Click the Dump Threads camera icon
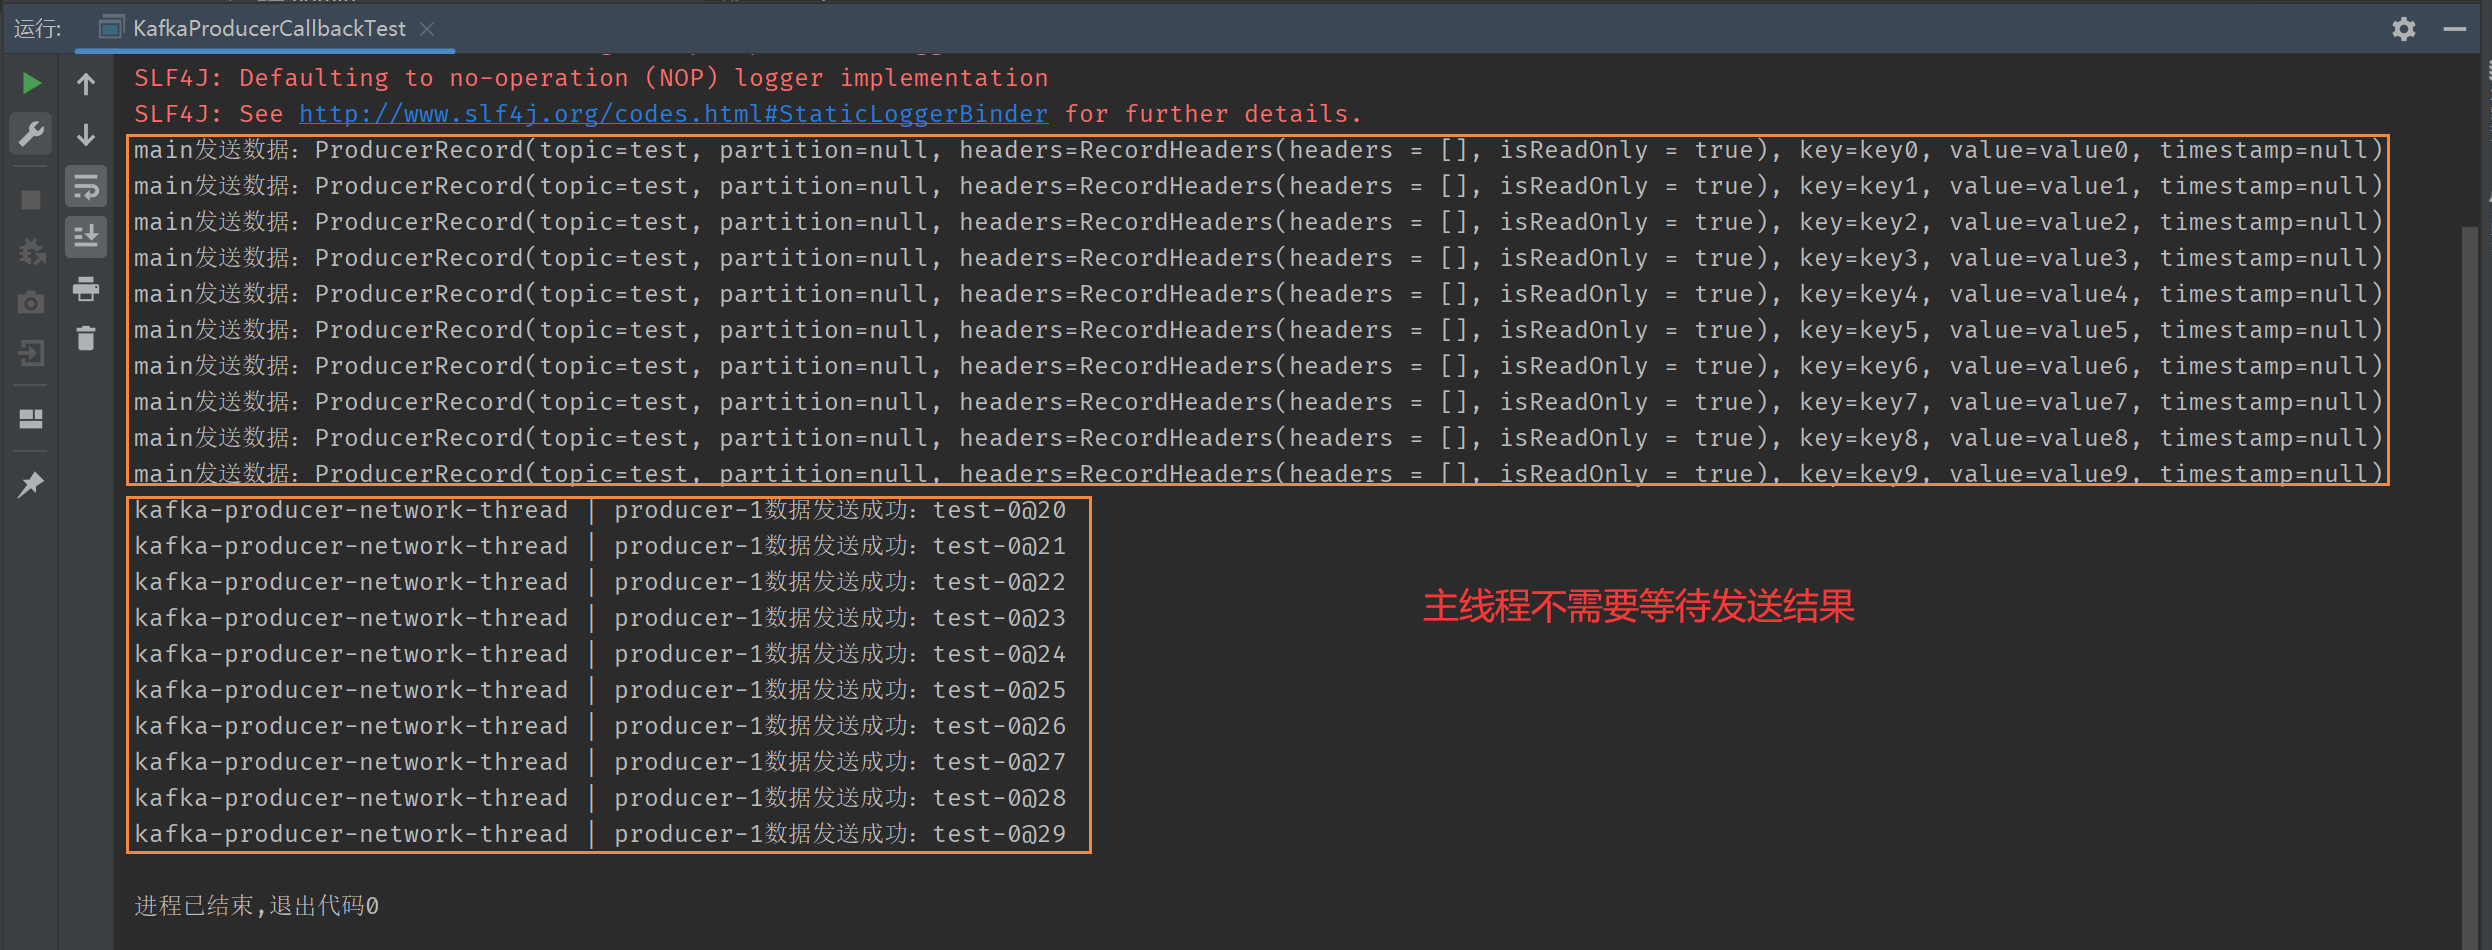 point(32,302)
